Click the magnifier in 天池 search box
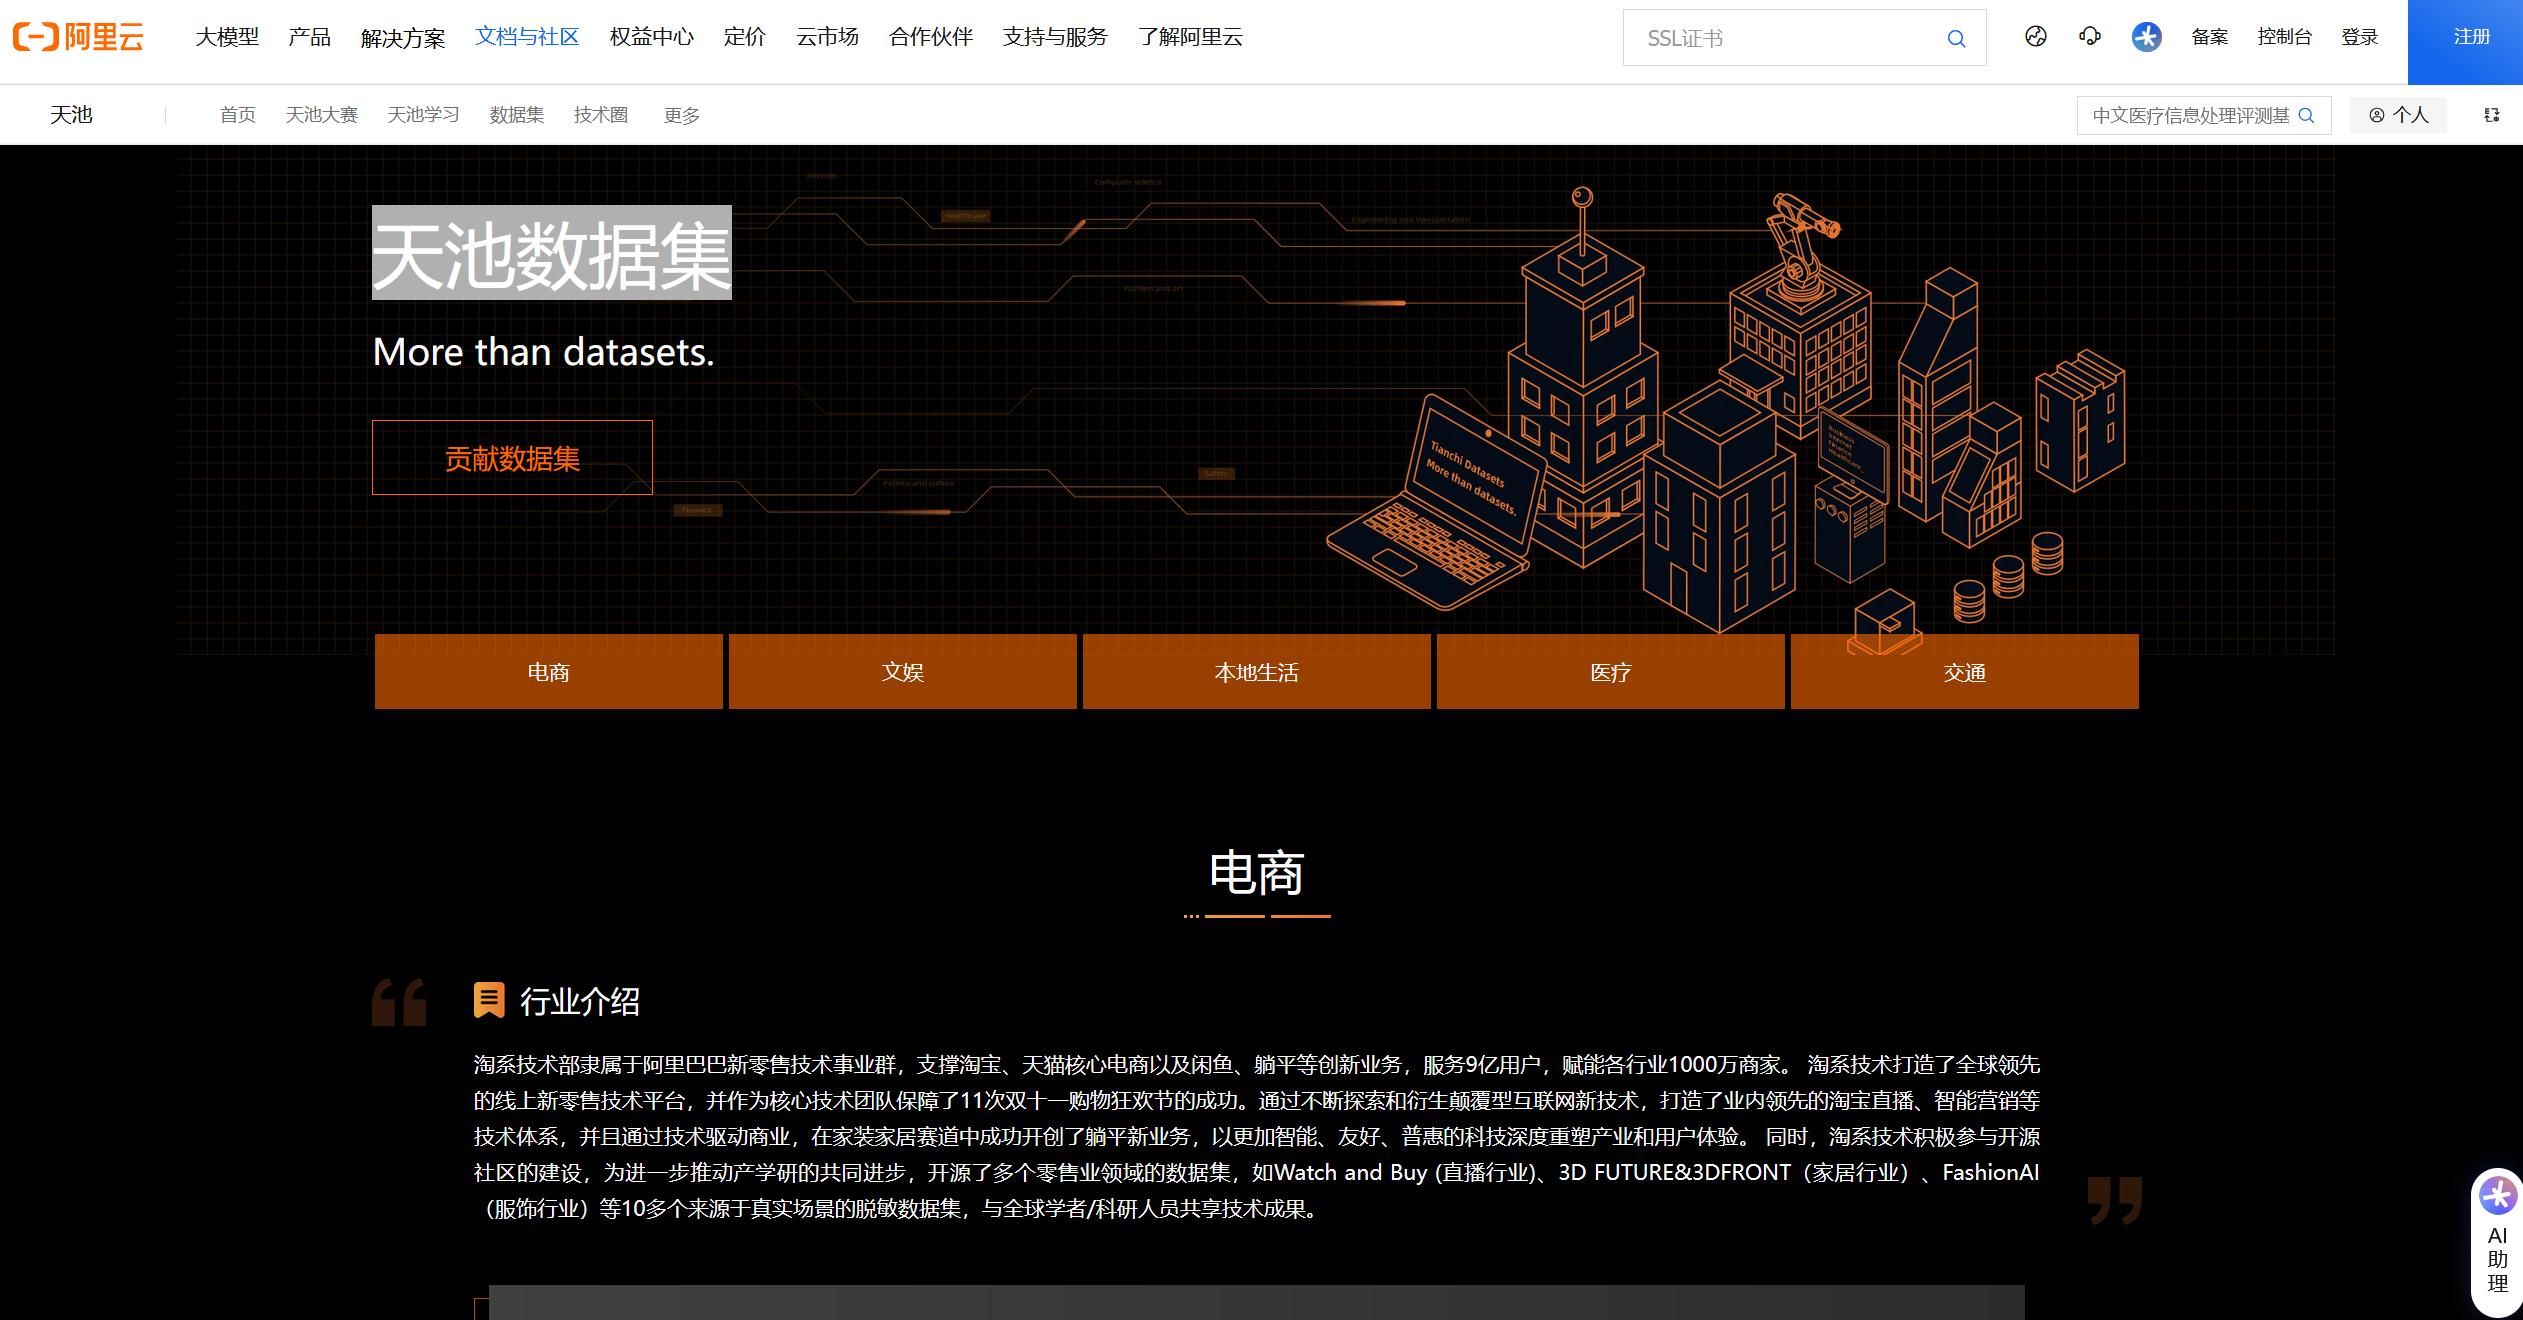This screenshot has width=2523, height=1320. tap(2306, 115)
